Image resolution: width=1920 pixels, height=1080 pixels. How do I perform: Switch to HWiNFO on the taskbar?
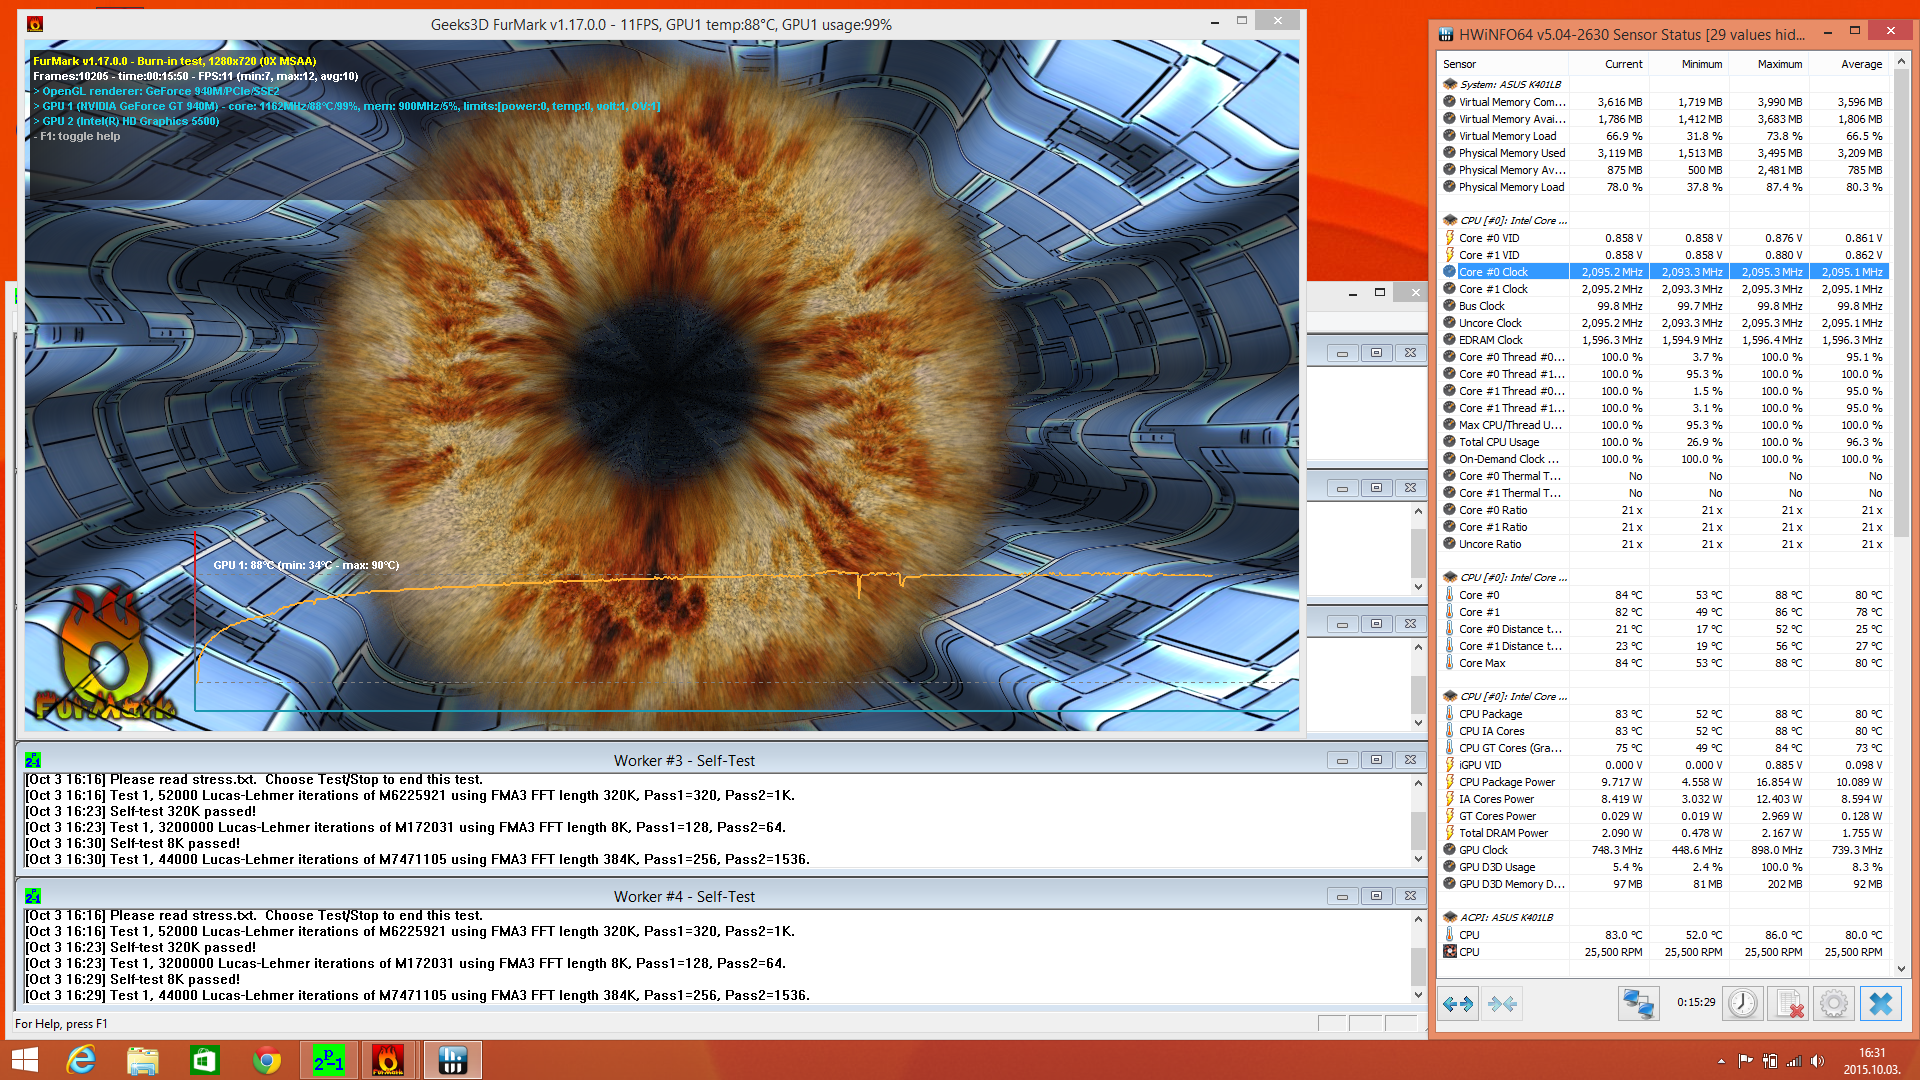(x=453, y=1060)
